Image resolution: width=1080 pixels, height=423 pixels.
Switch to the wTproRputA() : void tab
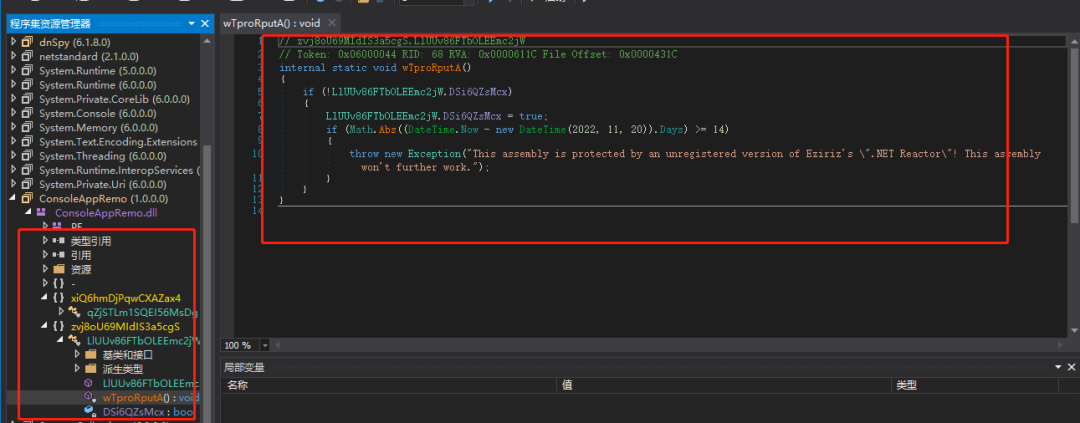coord(271,23)
